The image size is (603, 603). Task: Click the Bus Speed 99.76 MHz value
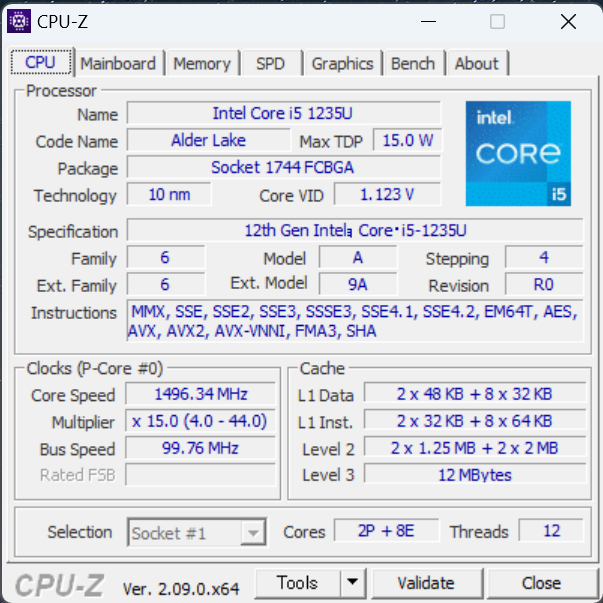click(x=201, y=448)
